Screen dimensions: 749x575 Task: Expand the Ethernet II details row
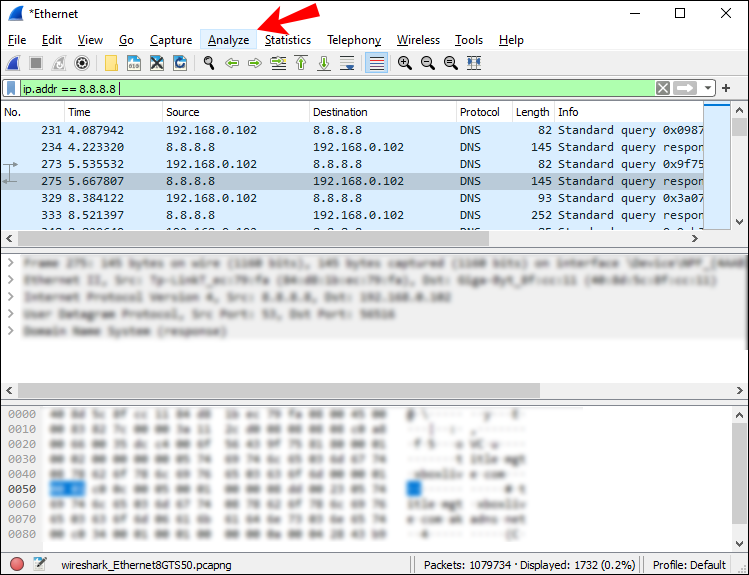pos(11,280)
